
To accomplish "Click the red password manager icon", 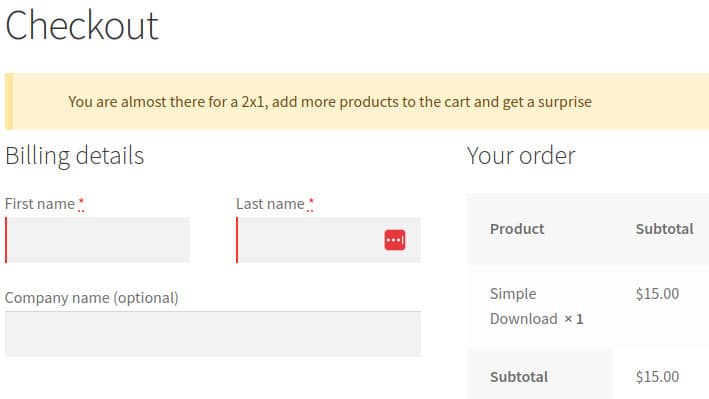I will pyautogui.click(x=395, y=240).
